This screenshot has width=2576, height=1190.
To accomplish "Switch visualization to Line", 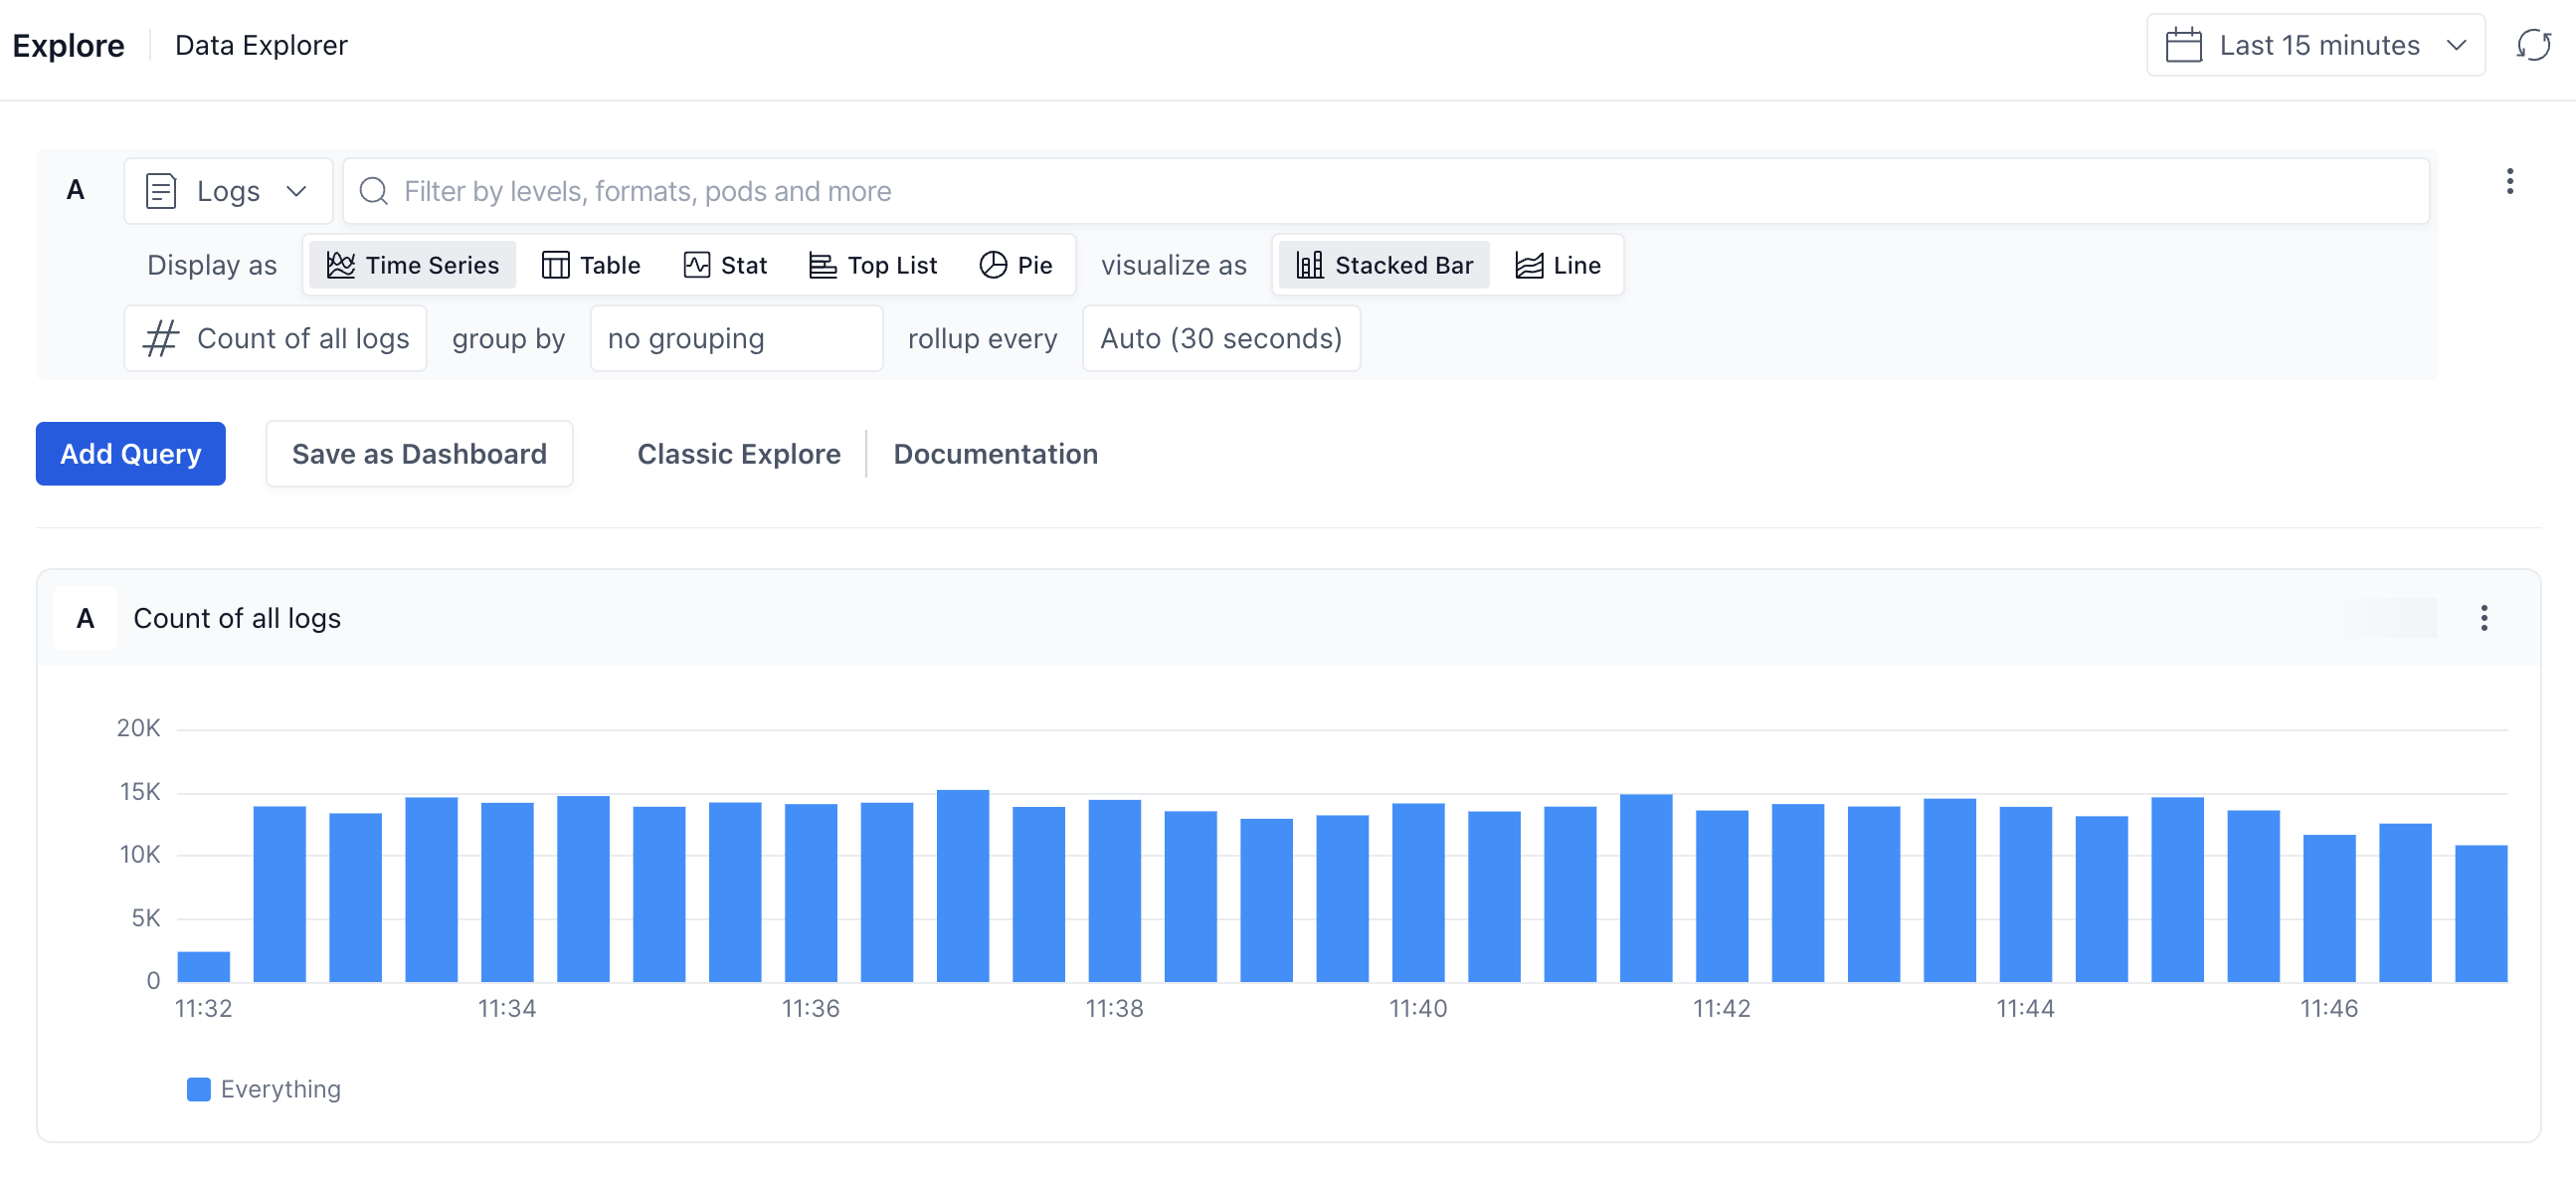I will pyautogui.click(x=1558, y=265).
